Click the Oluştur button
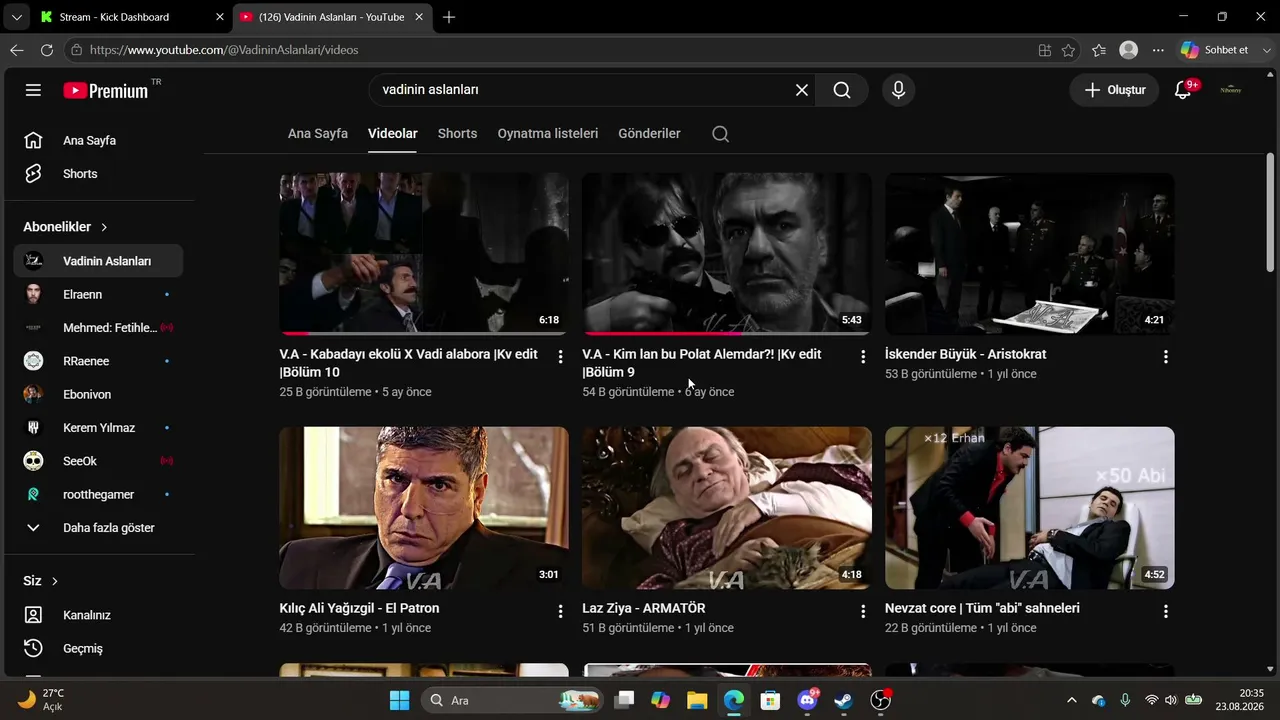 click(x=1115, y=90)
